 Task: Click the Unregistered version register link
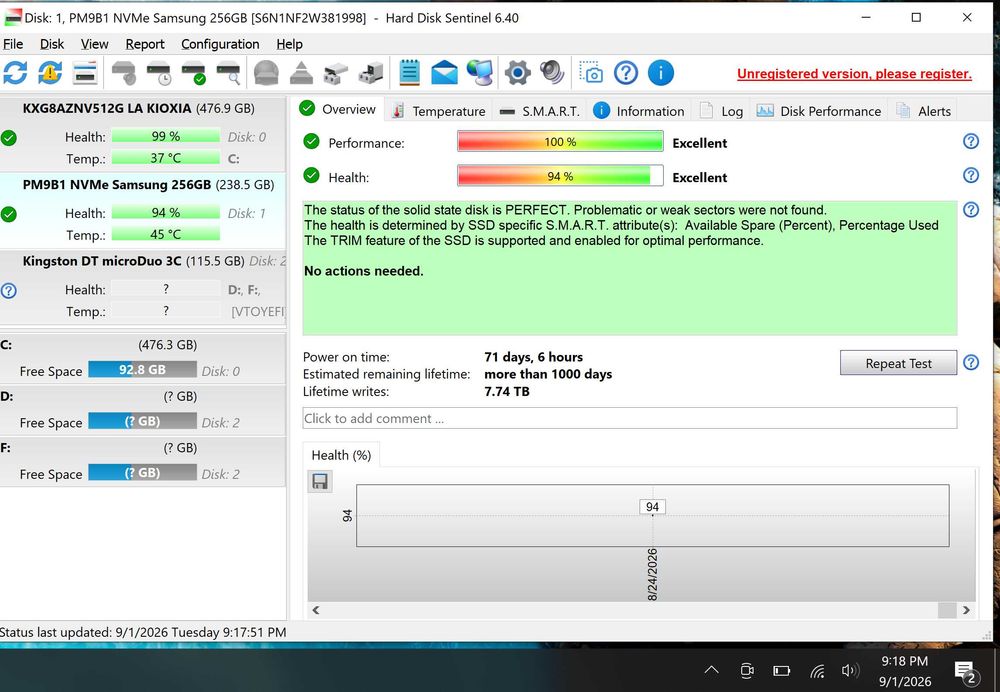point(854,73)
